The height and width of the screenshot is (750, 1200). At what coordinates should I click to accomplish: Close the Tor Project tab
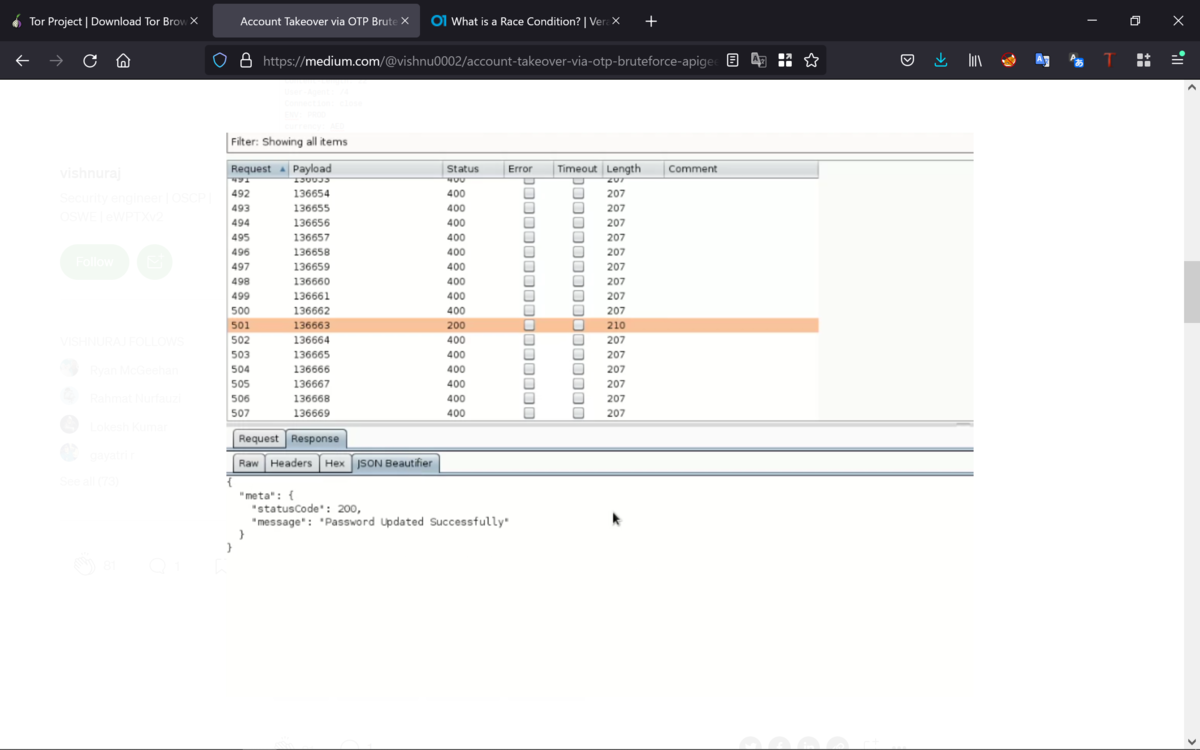pos(194,21)
